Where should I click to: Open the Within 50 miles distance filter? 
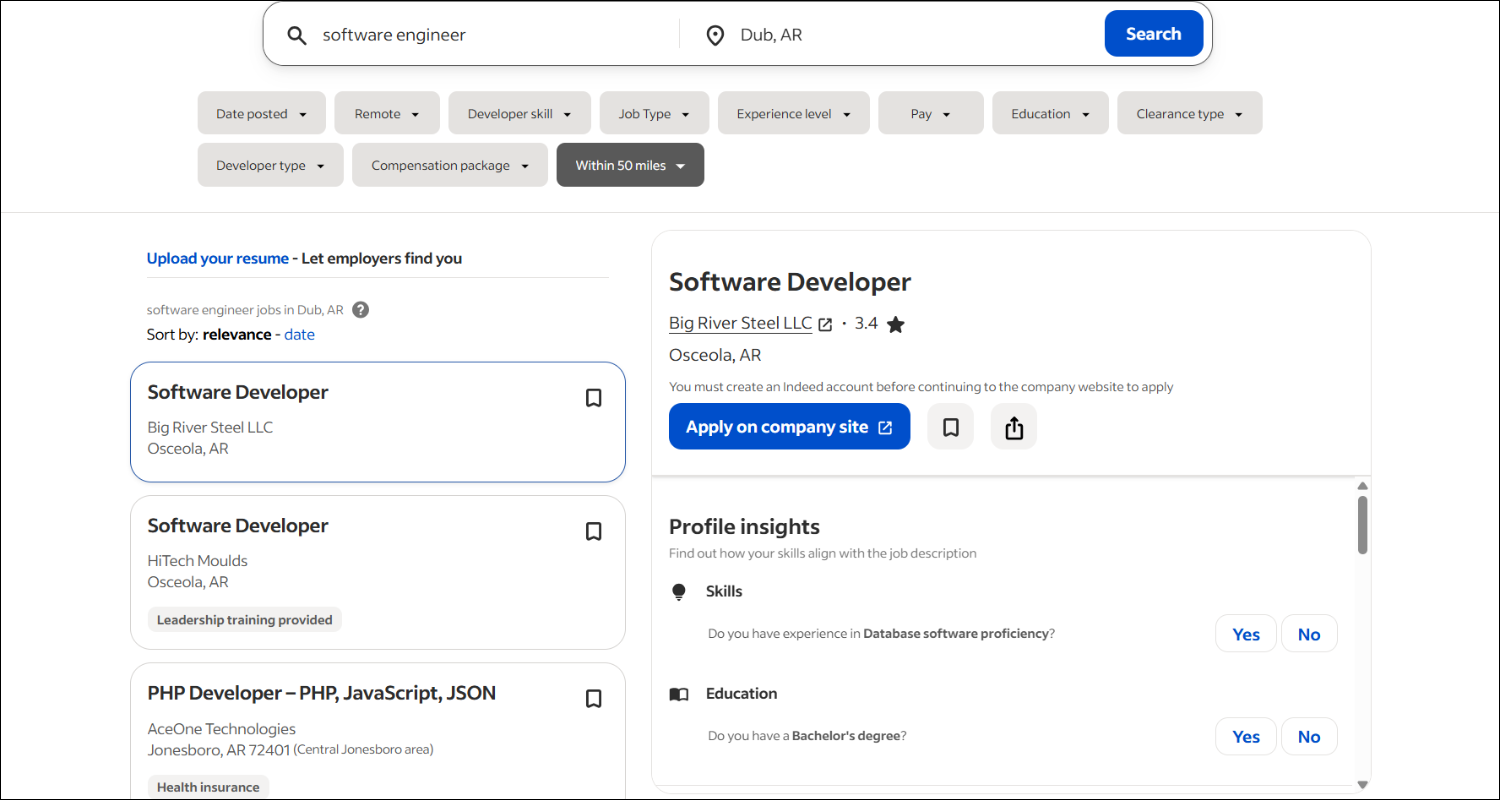[630, 164]
